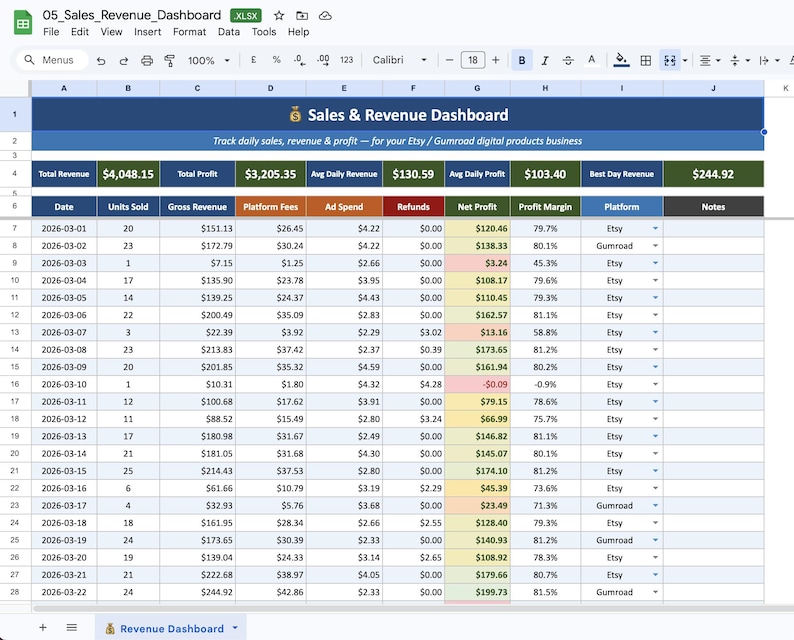Decrease decimal places
This screenshot has width=794, height=640.
(x=299, y=60)
